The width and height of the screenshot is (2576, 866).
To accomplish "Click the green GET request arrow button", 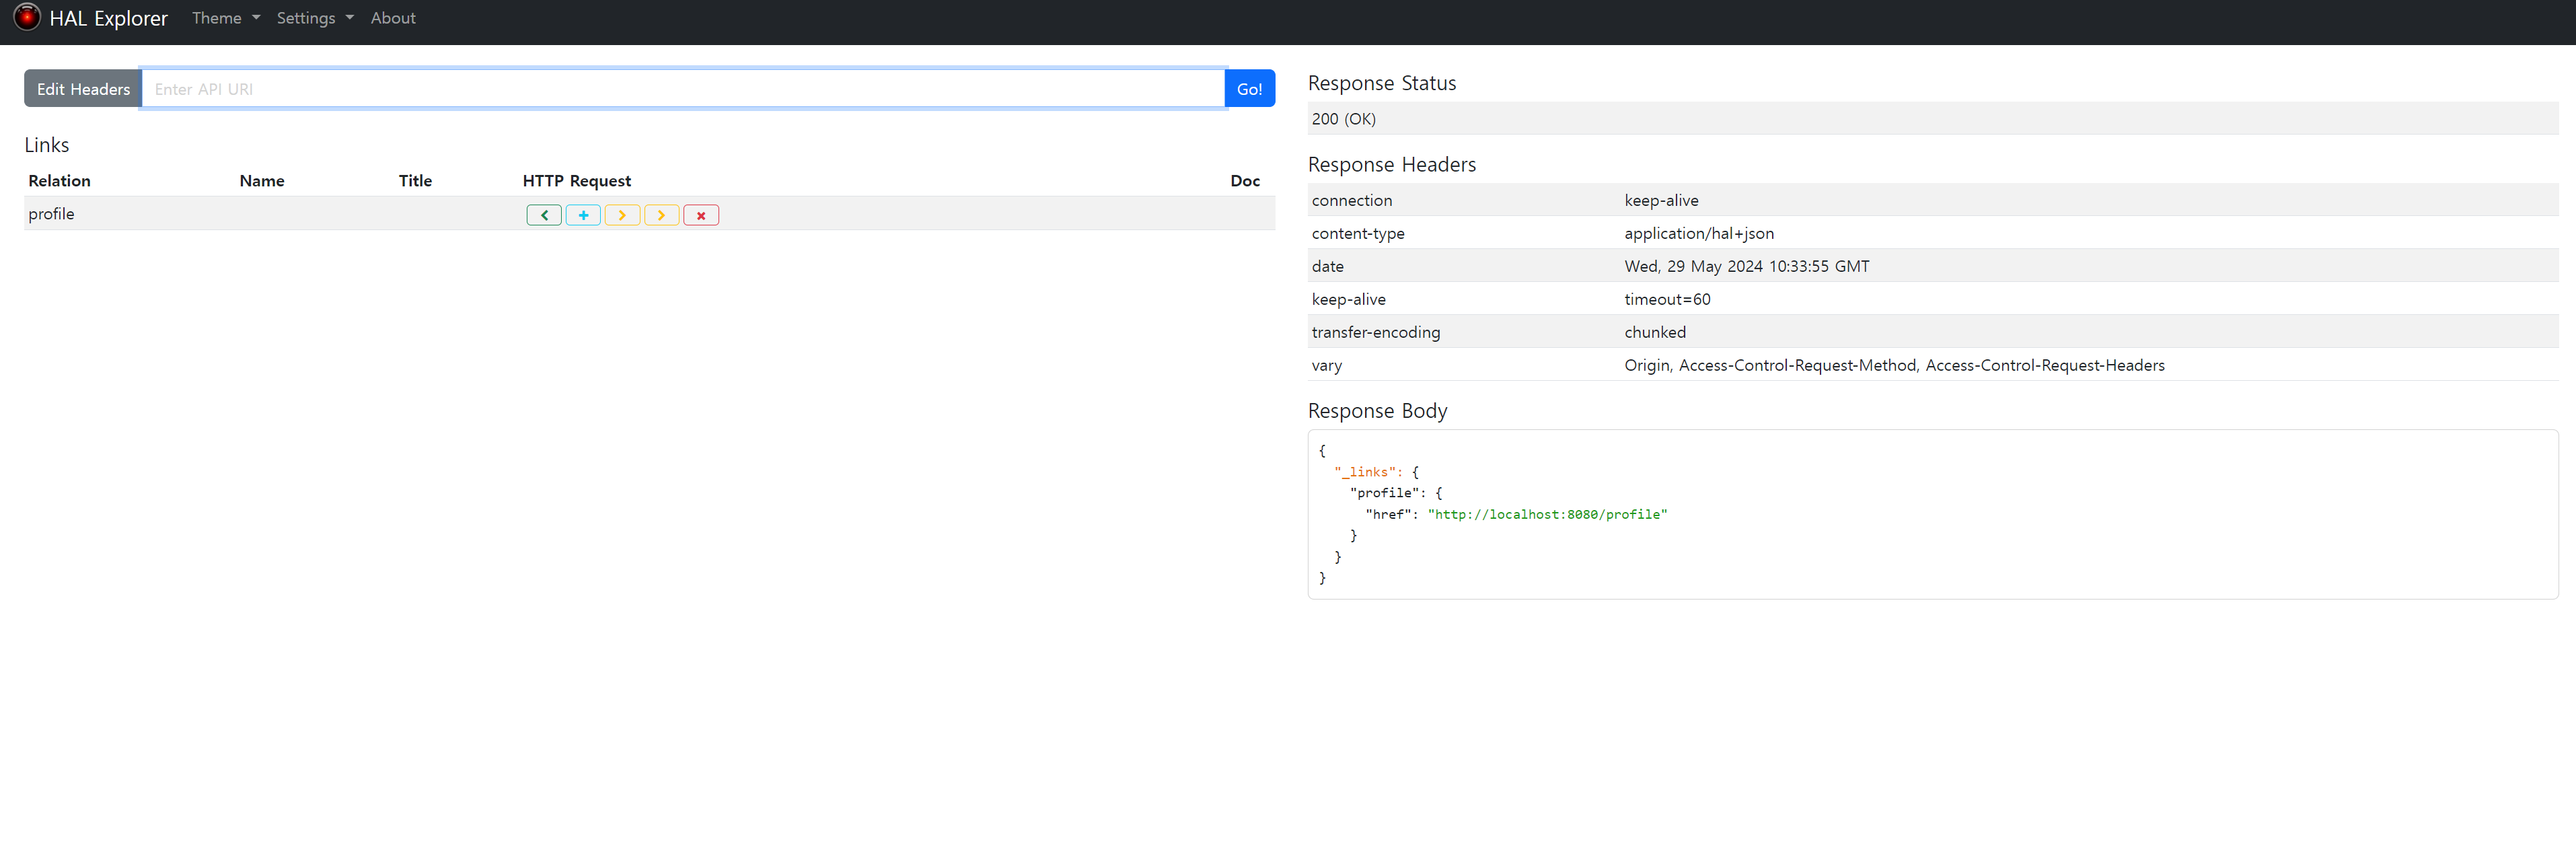I will pyautogui.click(x=544, y=215).
